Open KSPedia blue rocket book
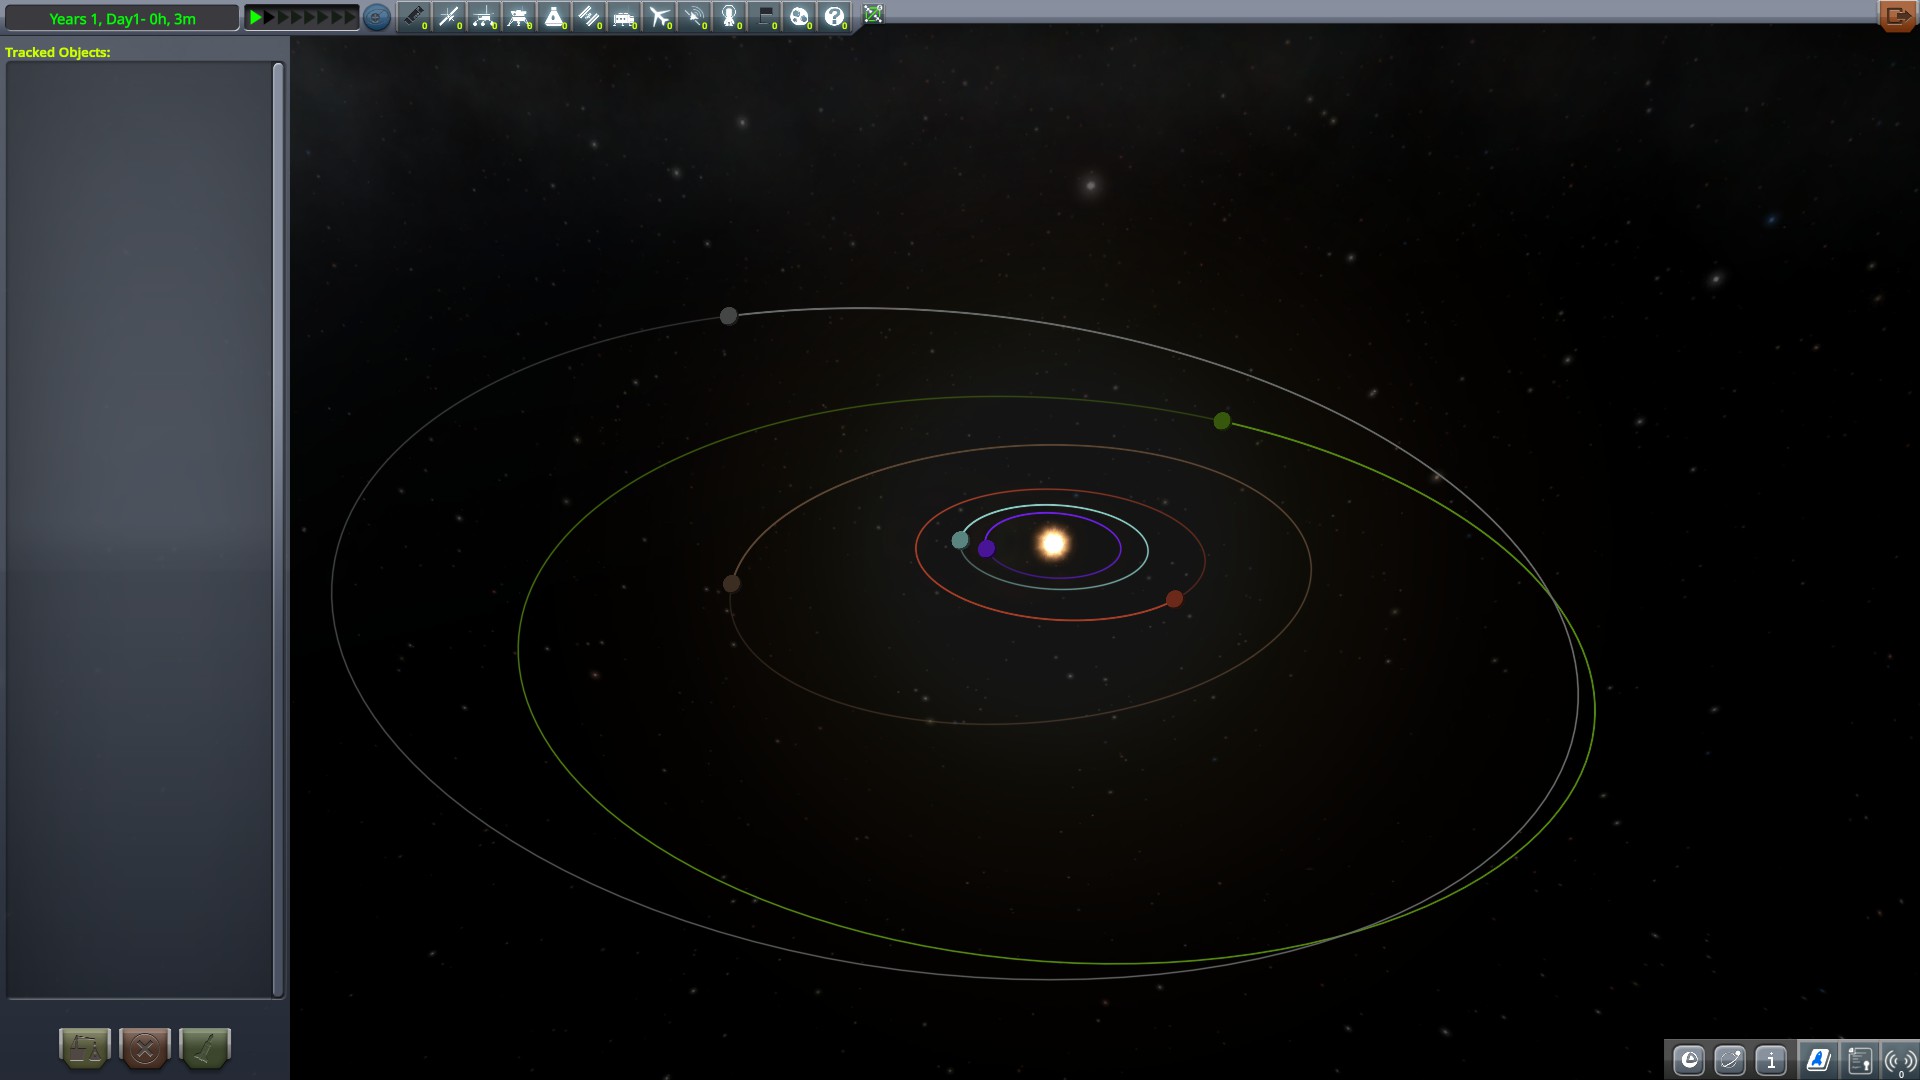Screen dimensions: 1920x1080 tap(1818, 1060)
